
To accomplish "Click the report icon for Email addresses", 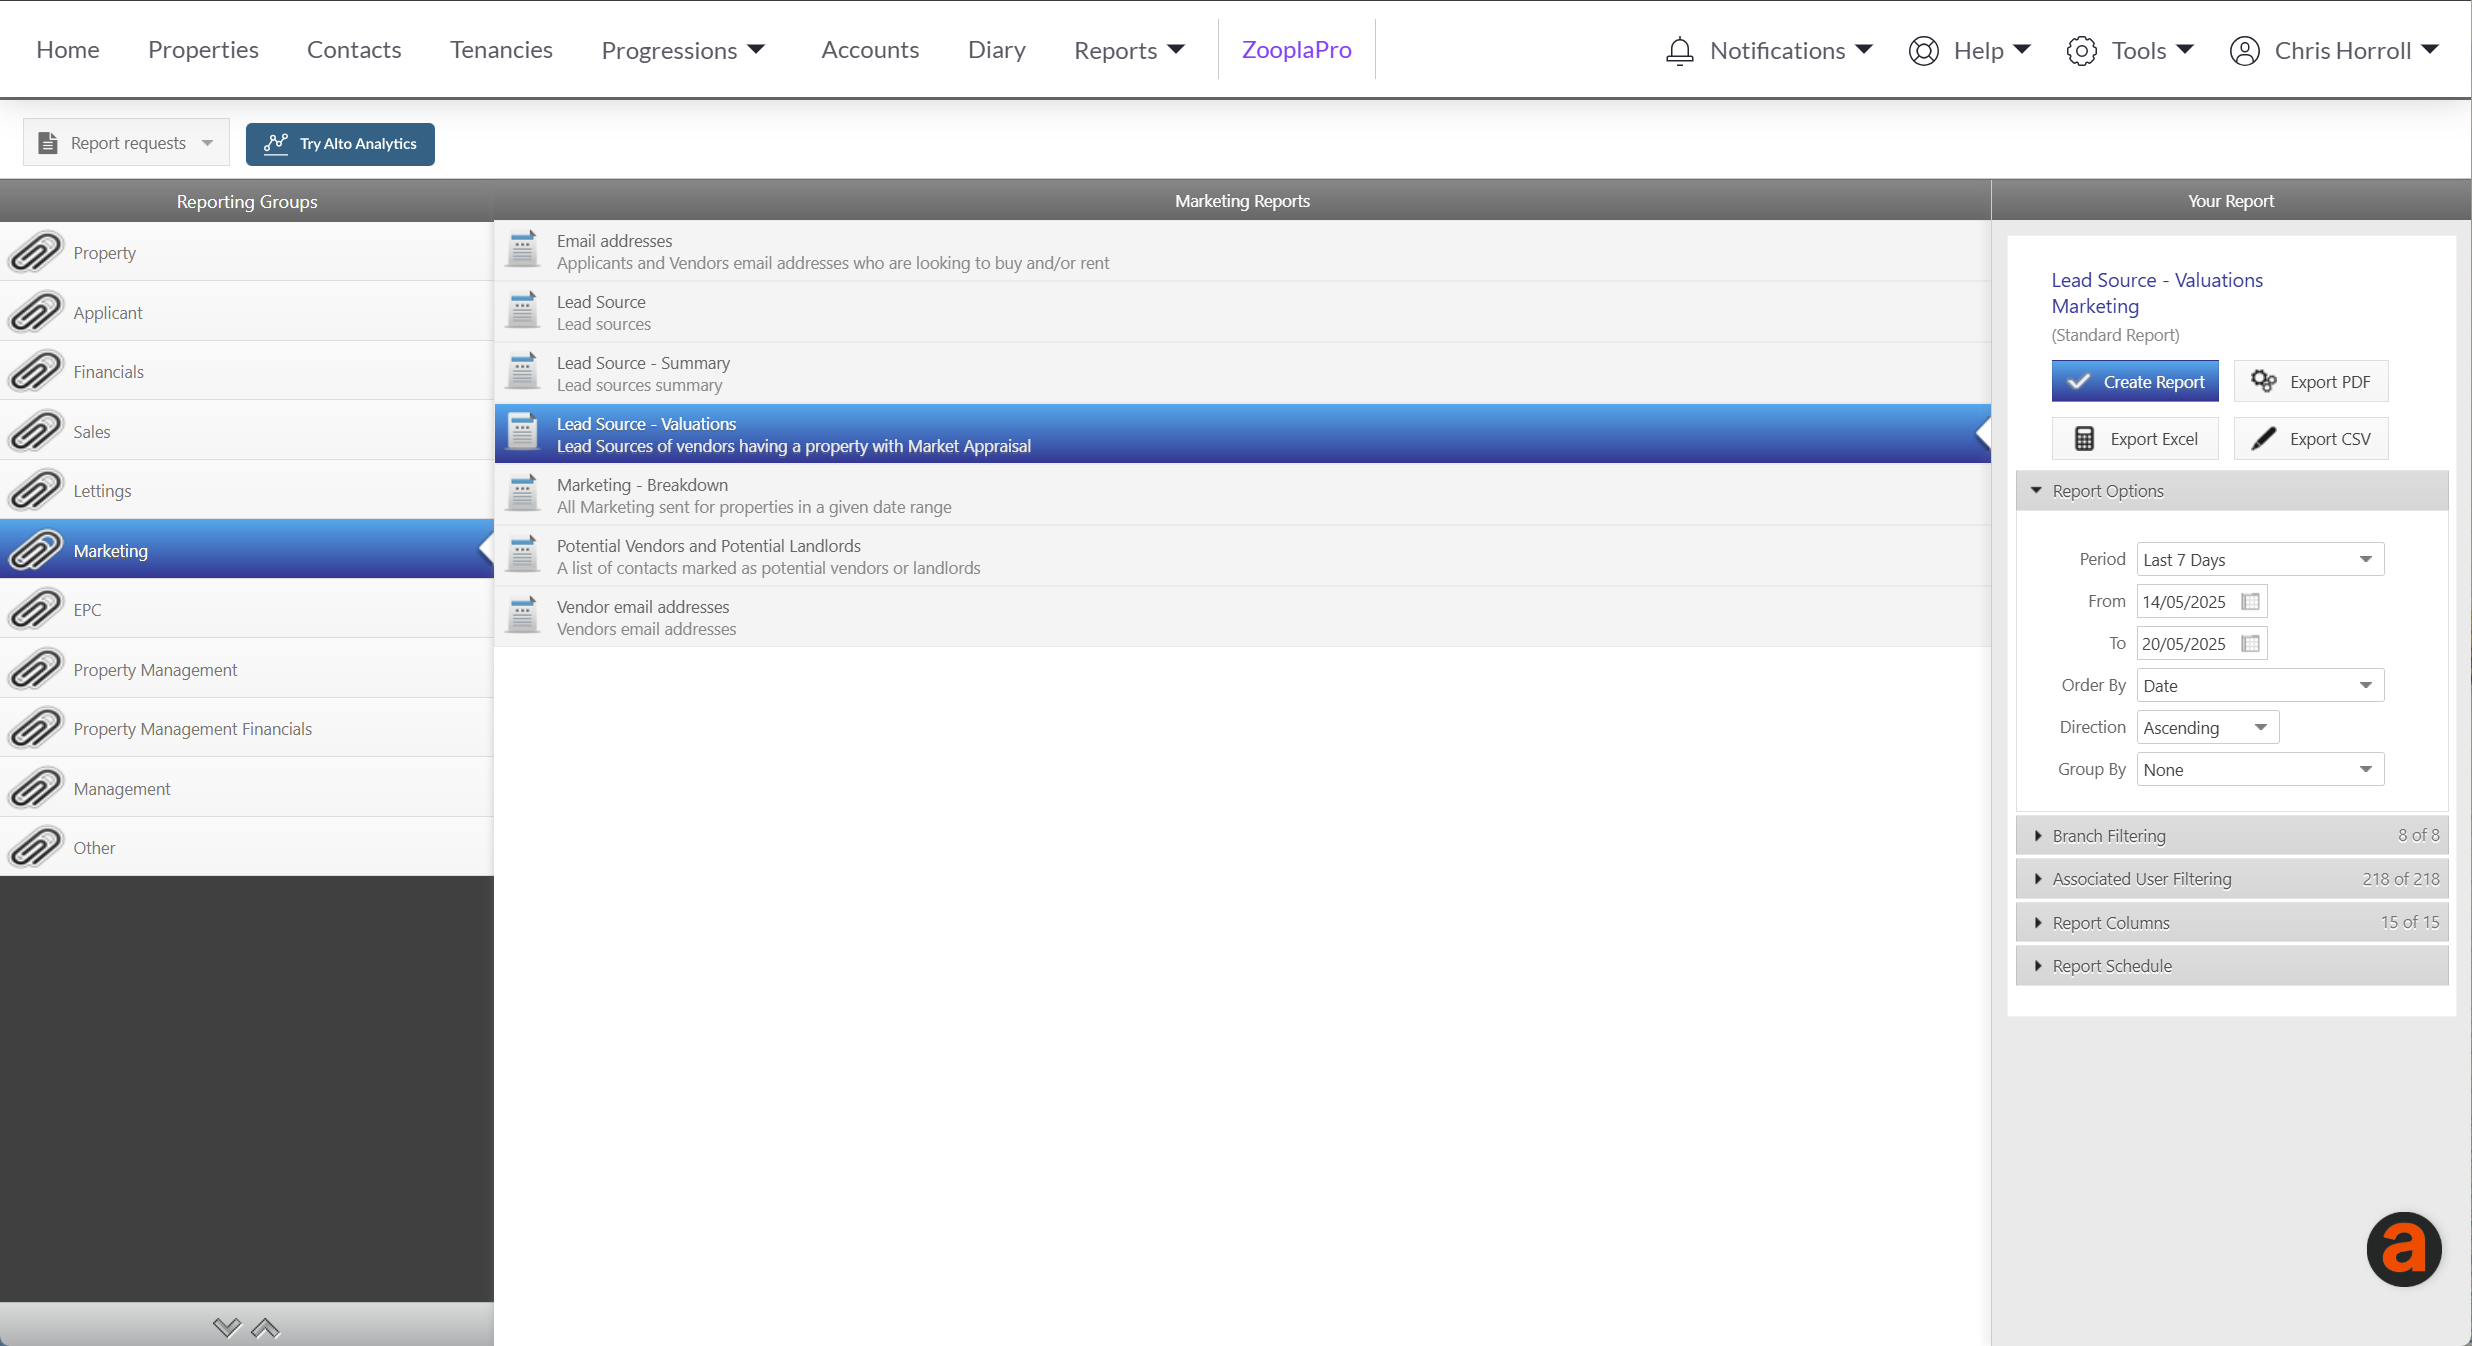I will 523,250.
